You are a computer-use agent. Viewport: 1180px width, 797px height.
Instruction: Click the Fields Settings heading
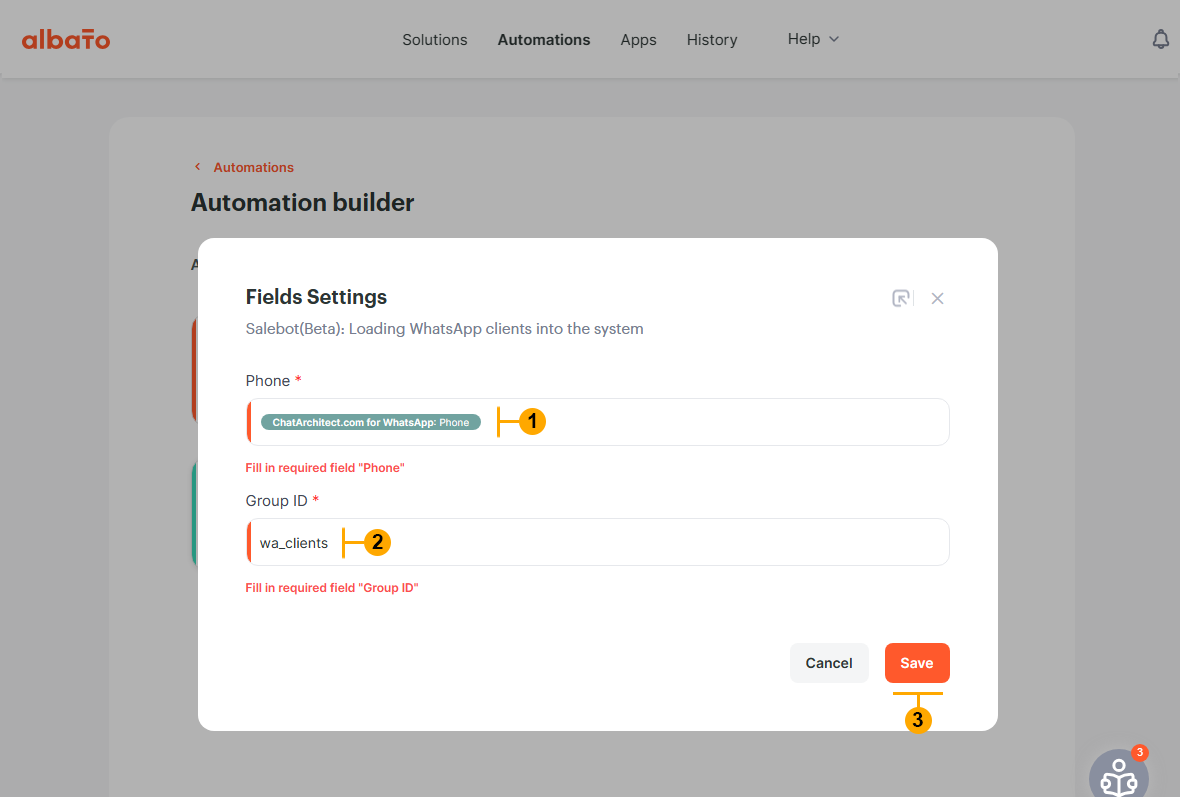pos(316,297)
